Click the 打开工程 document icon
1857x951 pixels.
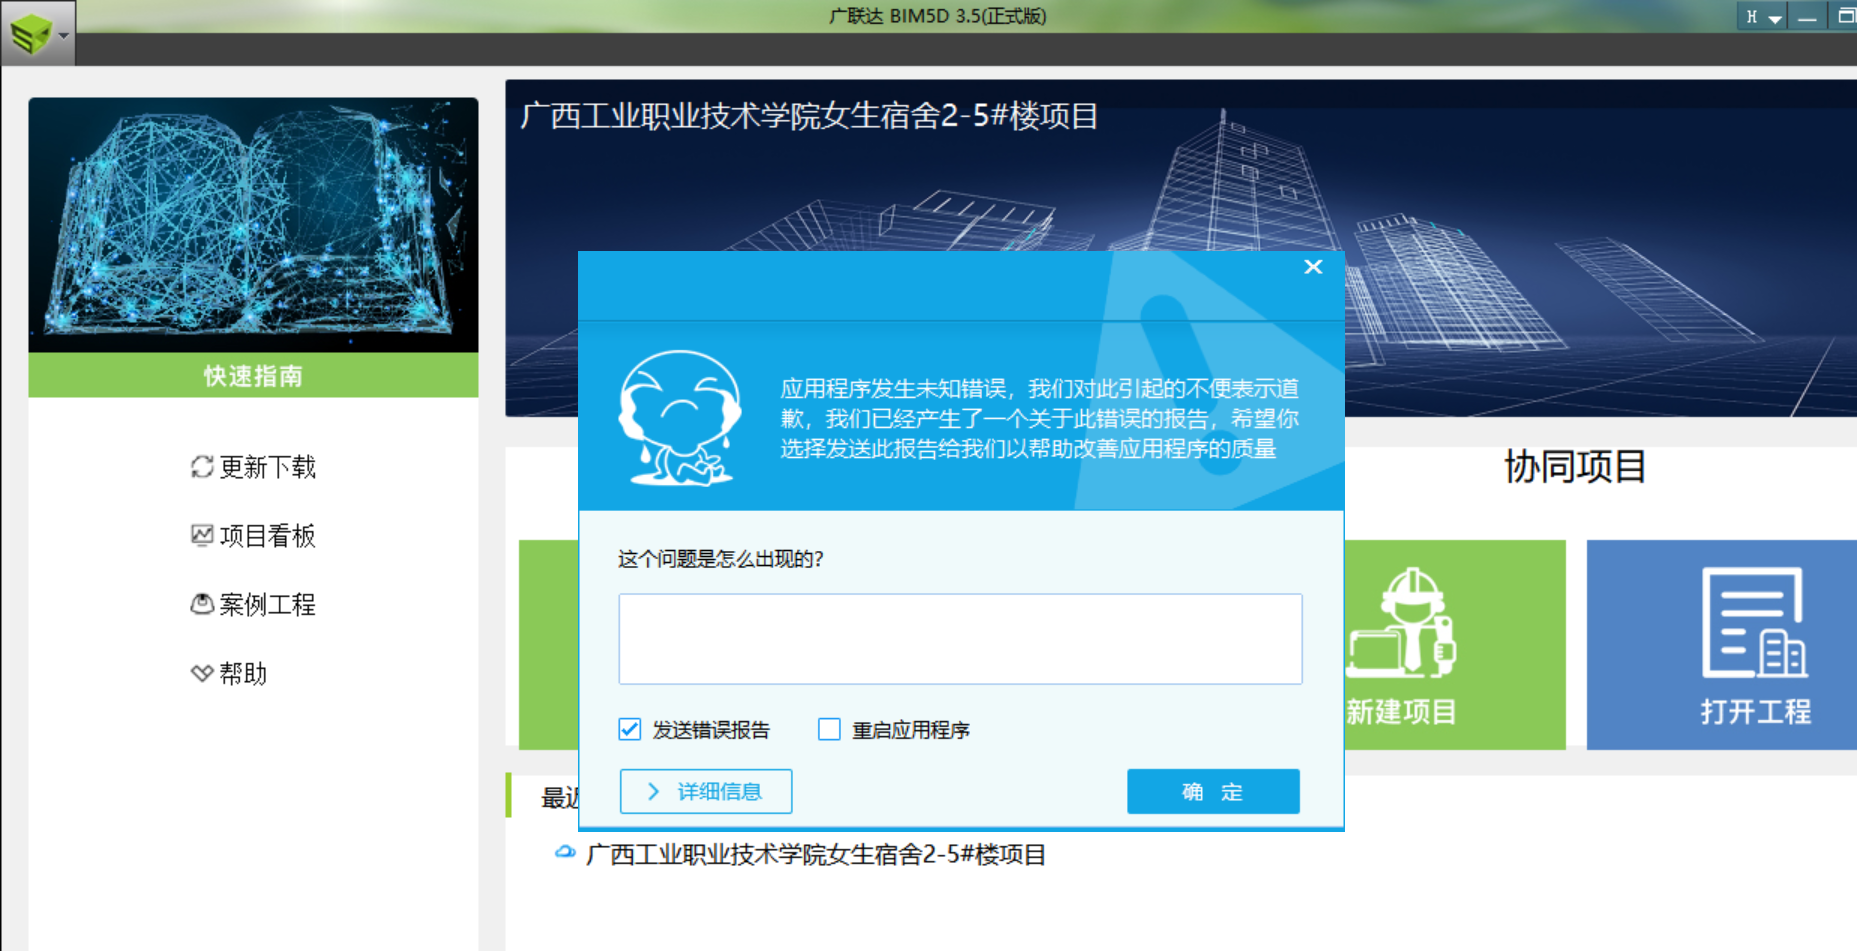pyautogui.click(x=1754, y=622)
